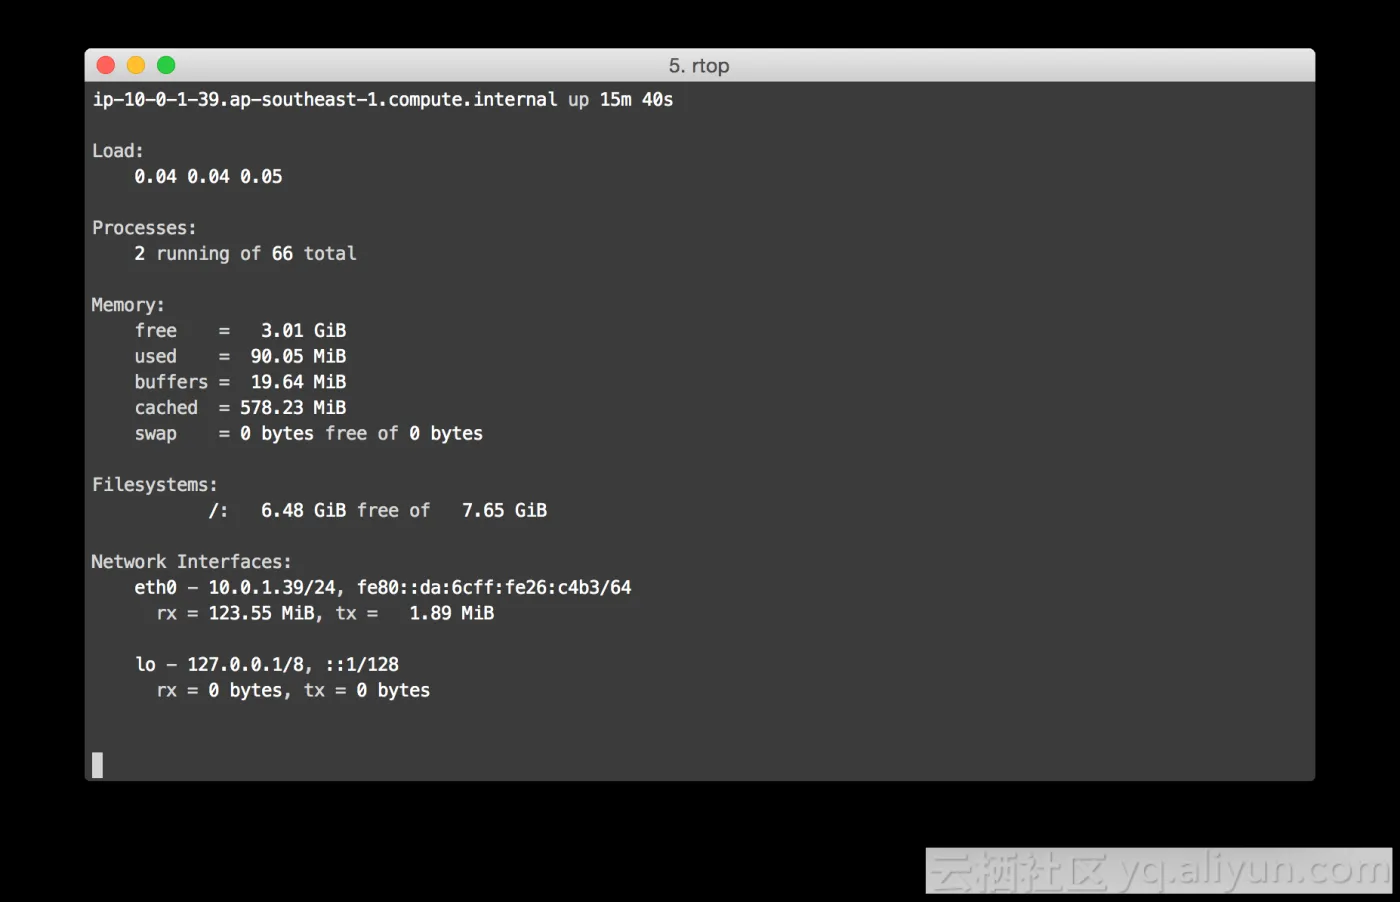Viewport: 1400px width, 902px height.
Task: Click the red close window button
Action: point(105,65)
